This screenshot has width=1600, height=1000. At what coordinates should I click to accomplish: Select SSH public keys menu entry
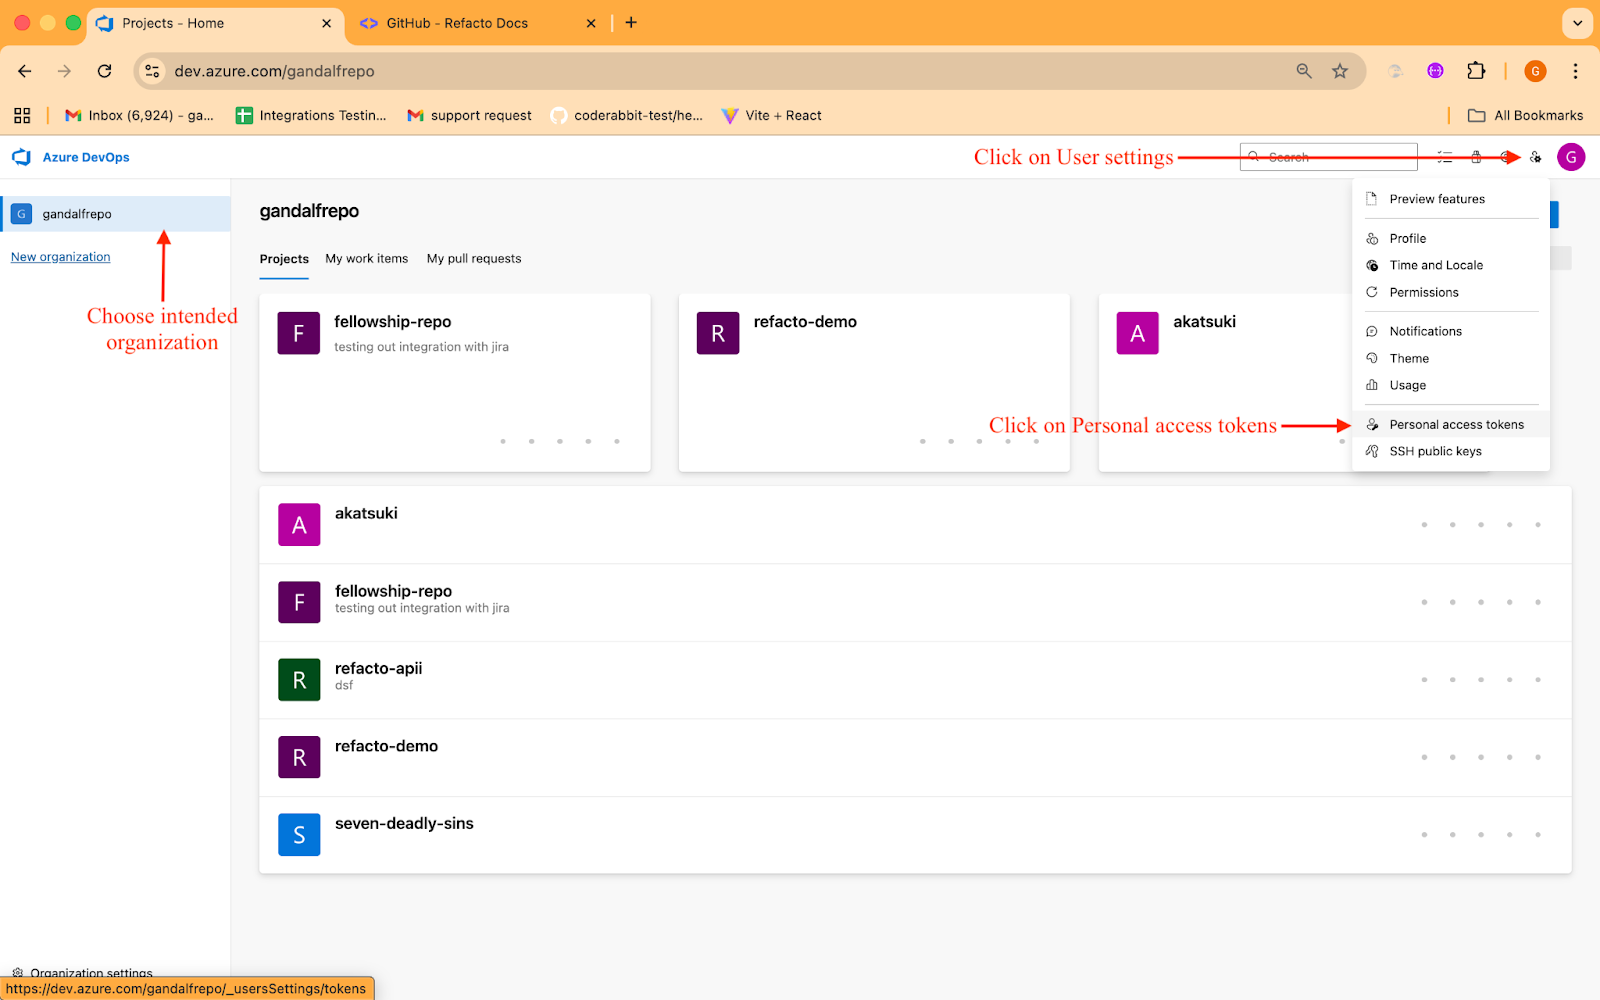1451,451
